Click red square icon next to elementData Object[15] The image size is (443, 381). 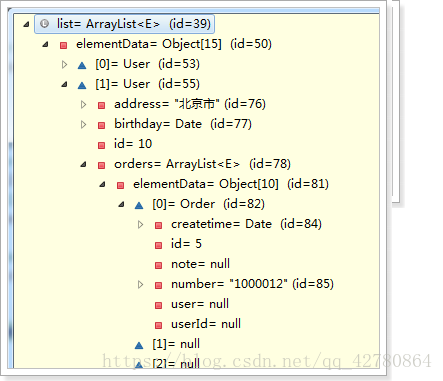coord(63,45)
